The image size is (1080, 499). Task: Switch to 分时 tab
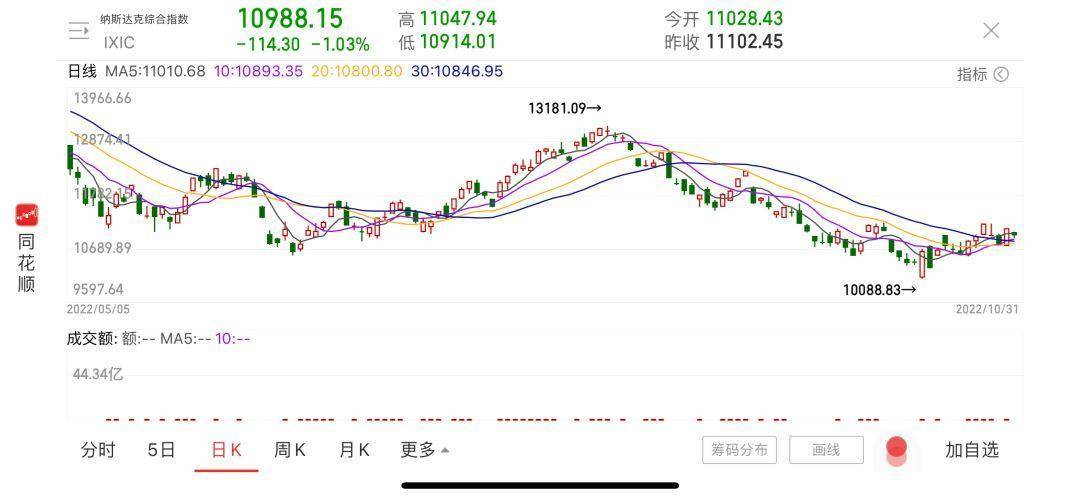pos(98,450)
